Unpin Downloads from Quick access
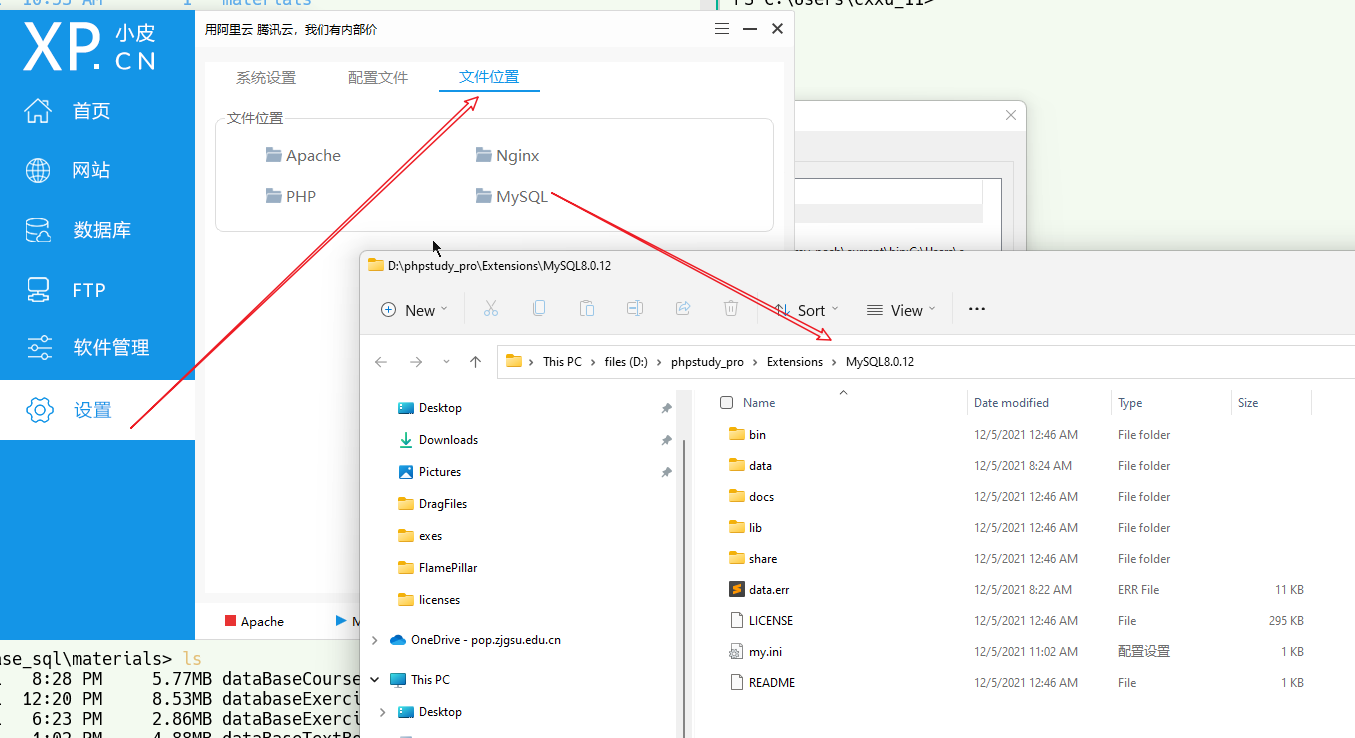The image size is (1355, 738). click(666, 439)
